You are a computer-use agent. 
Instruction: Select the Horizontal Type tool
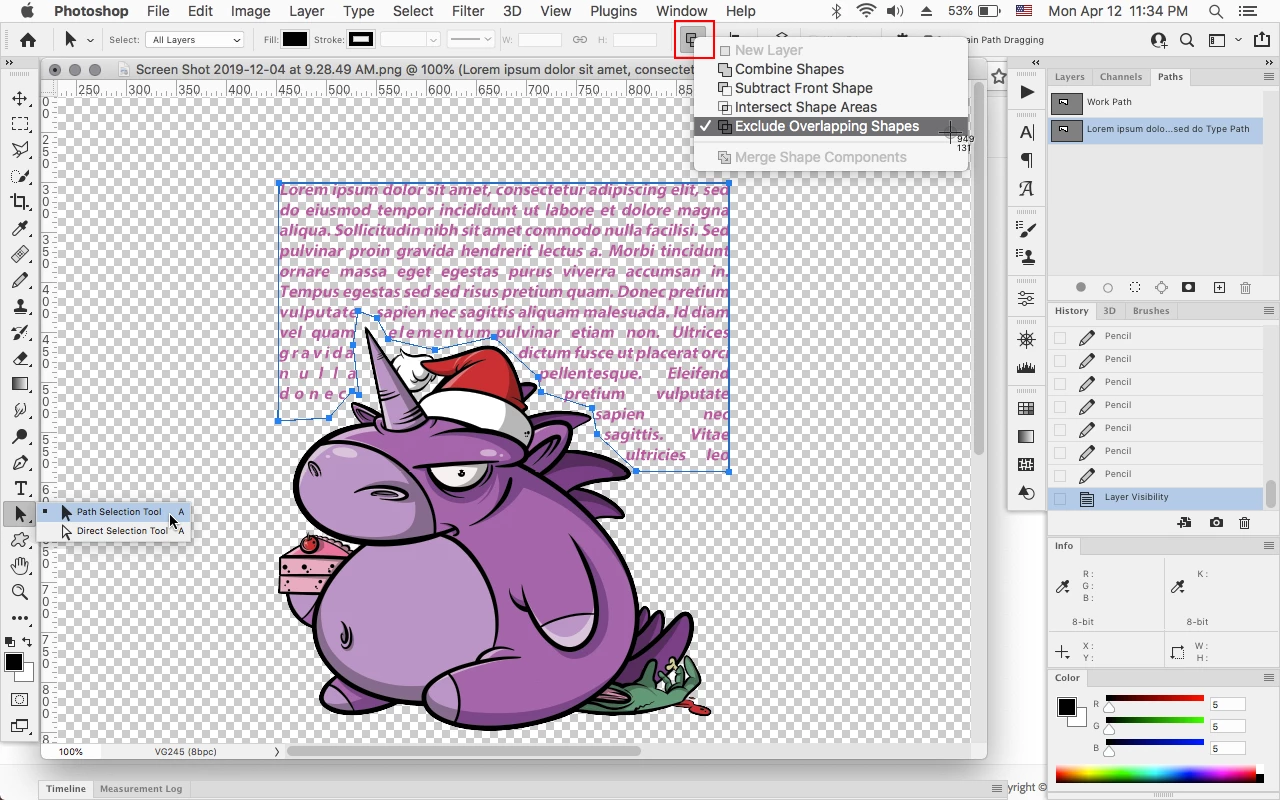tap(20, 488)
